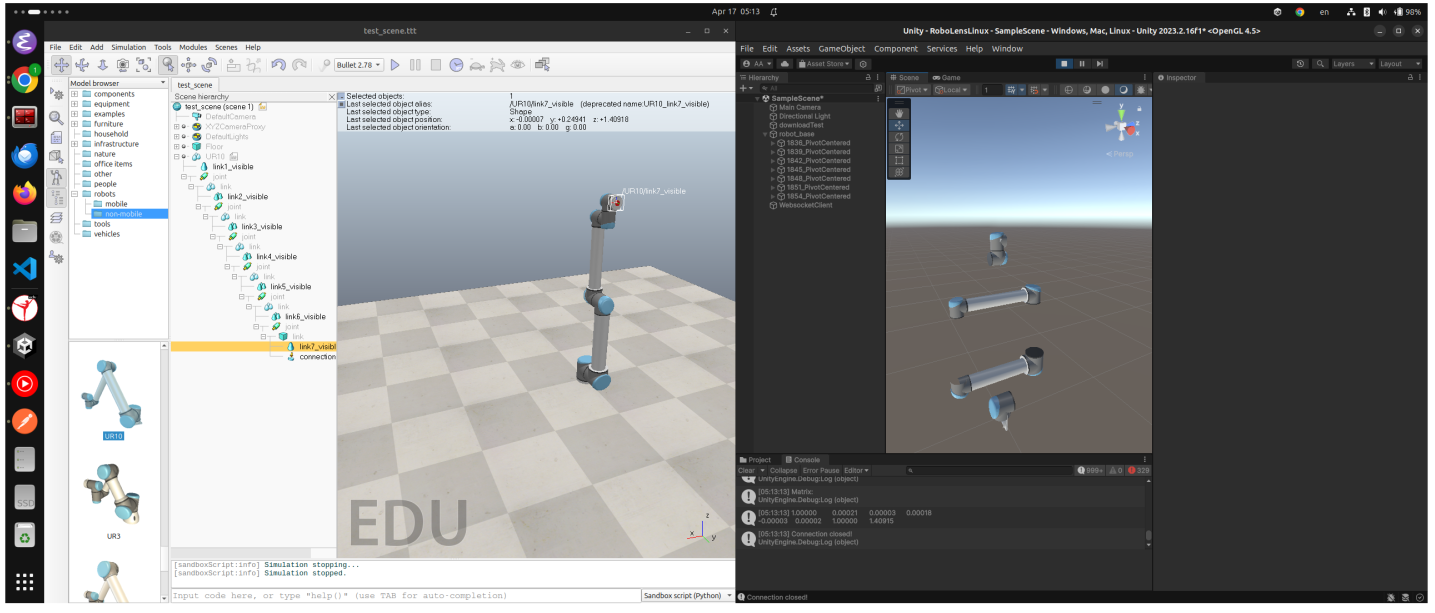Open the Modules menu in CoppeliaSim
This screenshot has height=613, width=1435.
click(x=193, y=47)
